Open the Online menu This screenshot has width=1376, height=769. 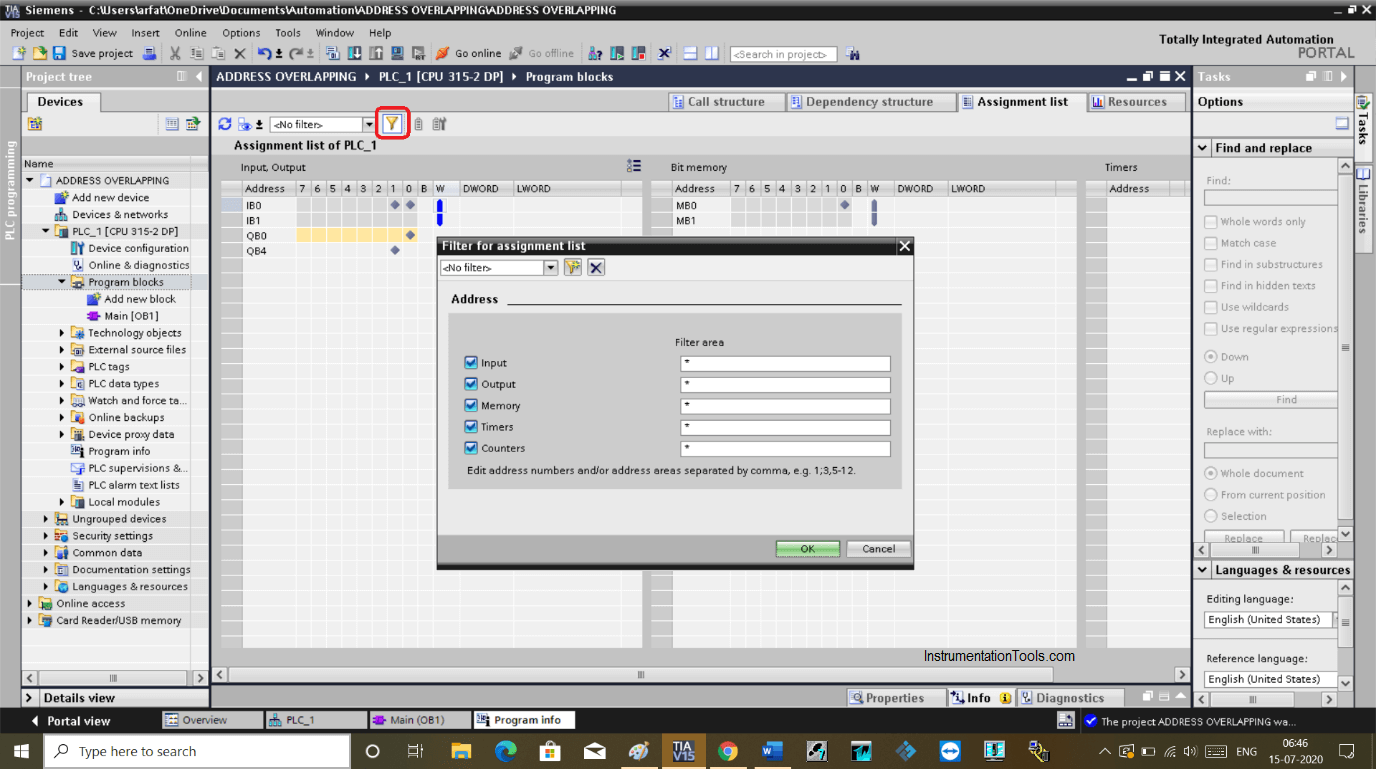tap(190, 33)
